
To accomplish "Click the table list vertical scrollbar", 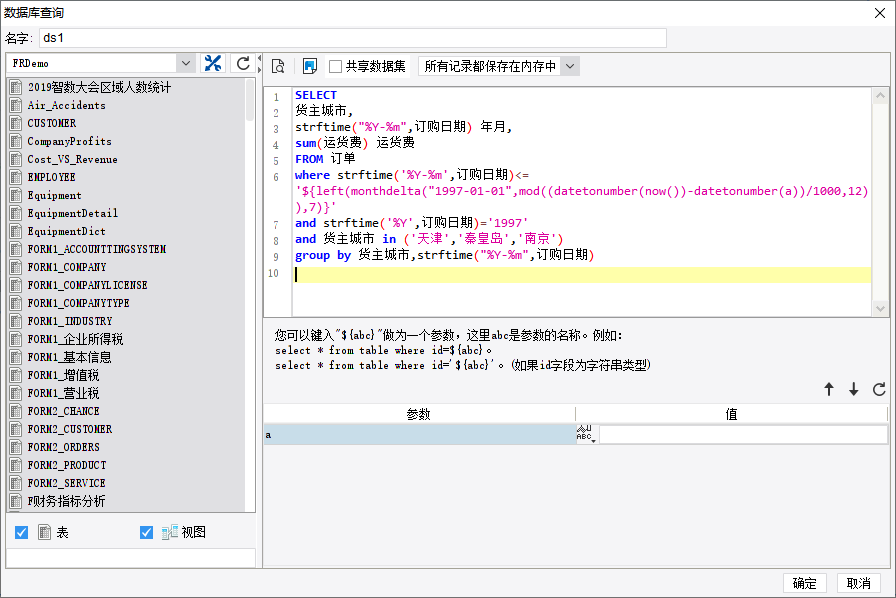I will 250,99.
